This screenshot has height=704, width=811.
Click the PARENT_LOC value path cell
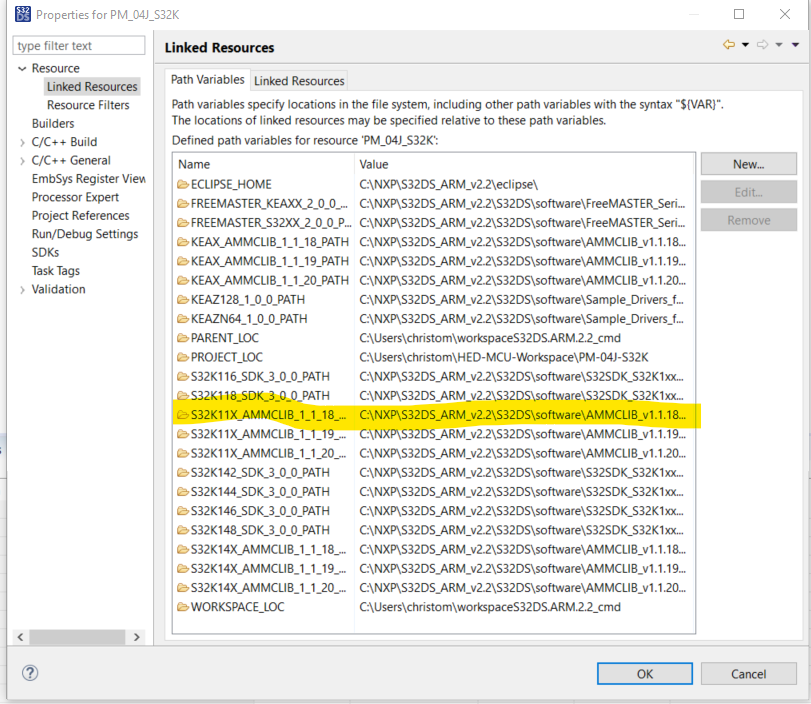pyautogui.click(x=490, y=338)
